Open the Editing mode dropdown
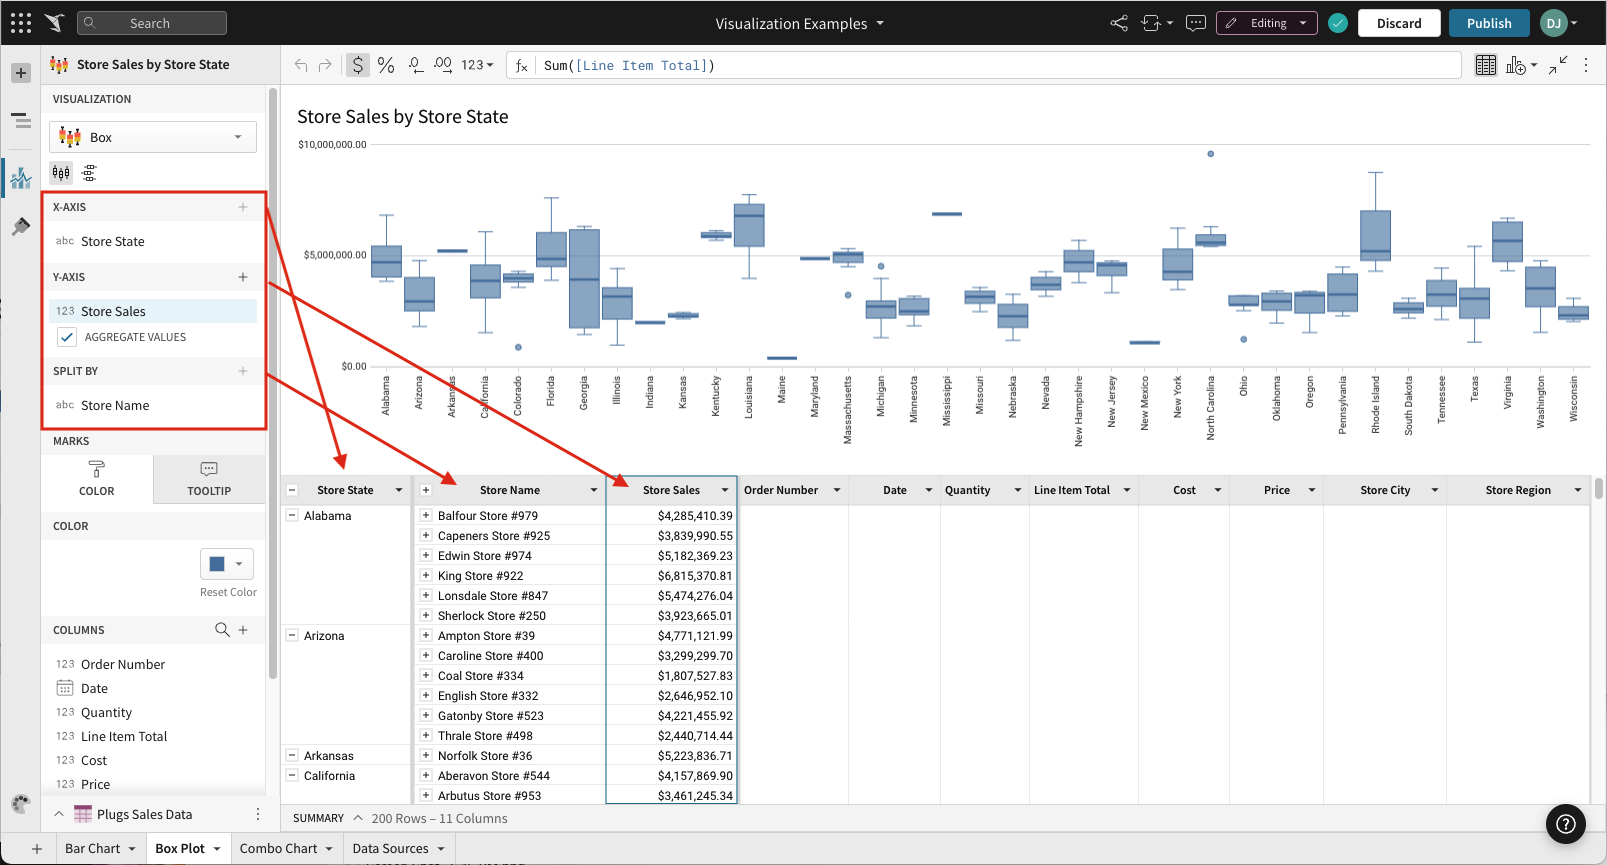 coord(1267,23)
